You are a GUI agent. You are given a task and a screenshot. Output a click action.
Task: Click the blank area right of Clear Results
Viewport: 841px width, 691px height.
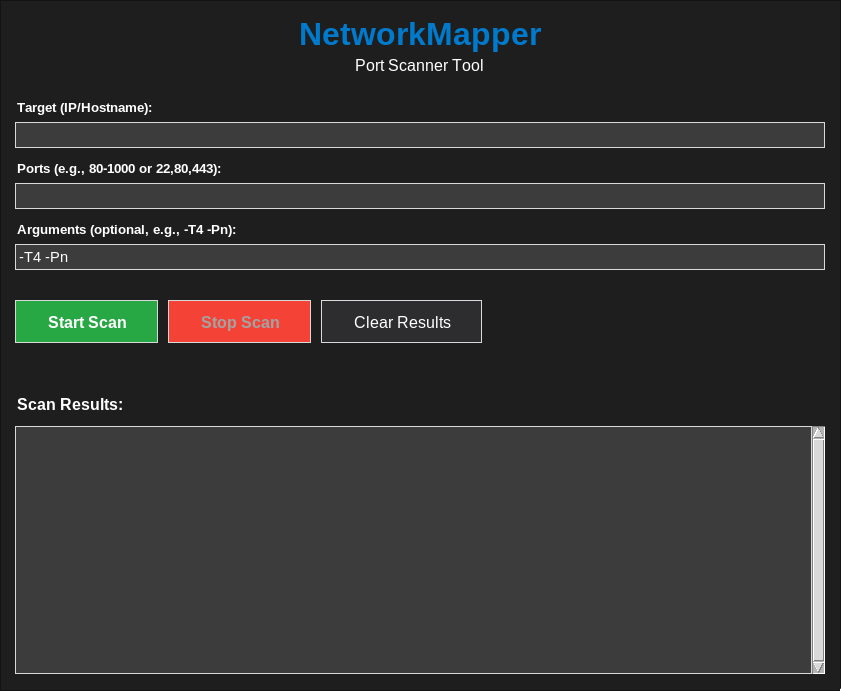[x=650, y=322]
